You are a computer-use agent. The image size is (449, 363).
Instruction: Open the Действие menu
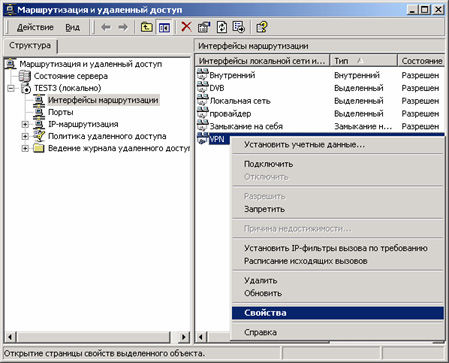(35, 27)
